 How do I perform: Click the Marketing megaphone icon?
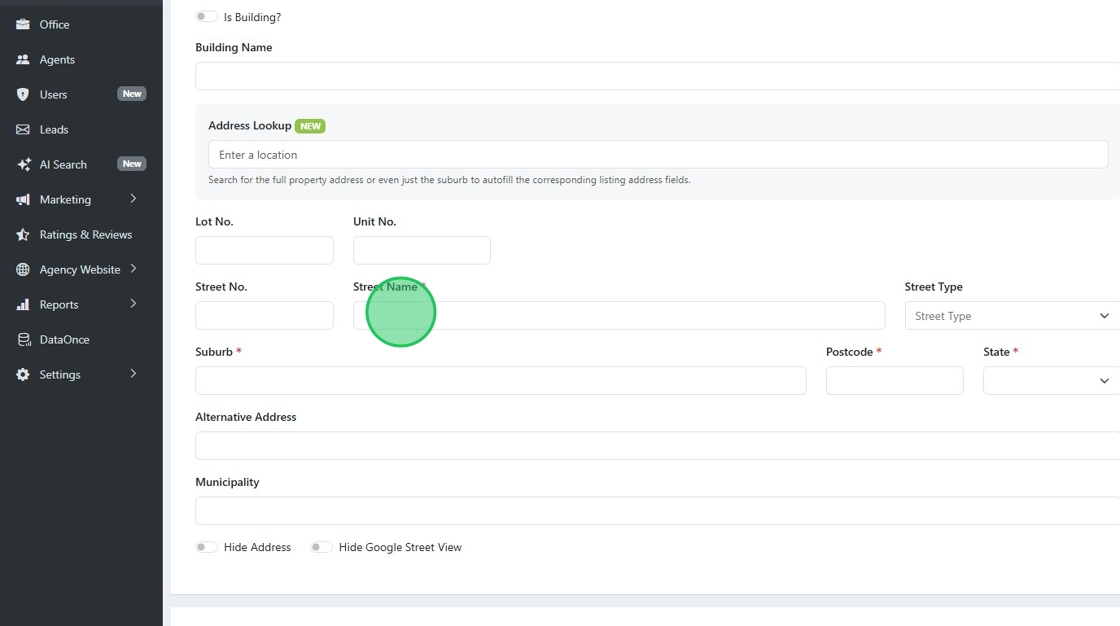click(x=23, y=200)
